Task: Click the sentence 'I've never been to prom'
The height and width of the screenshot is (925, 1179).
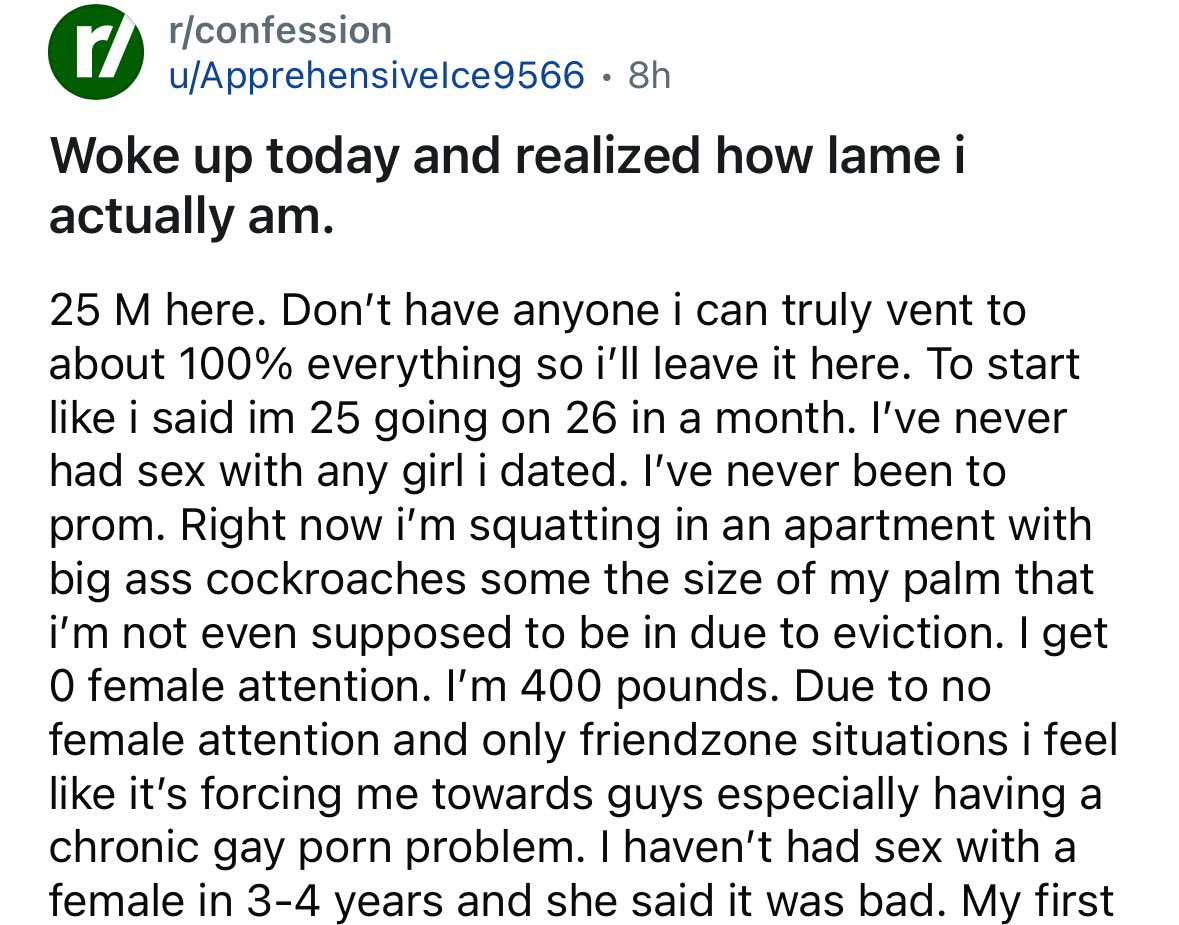Action: coord(528,498)
